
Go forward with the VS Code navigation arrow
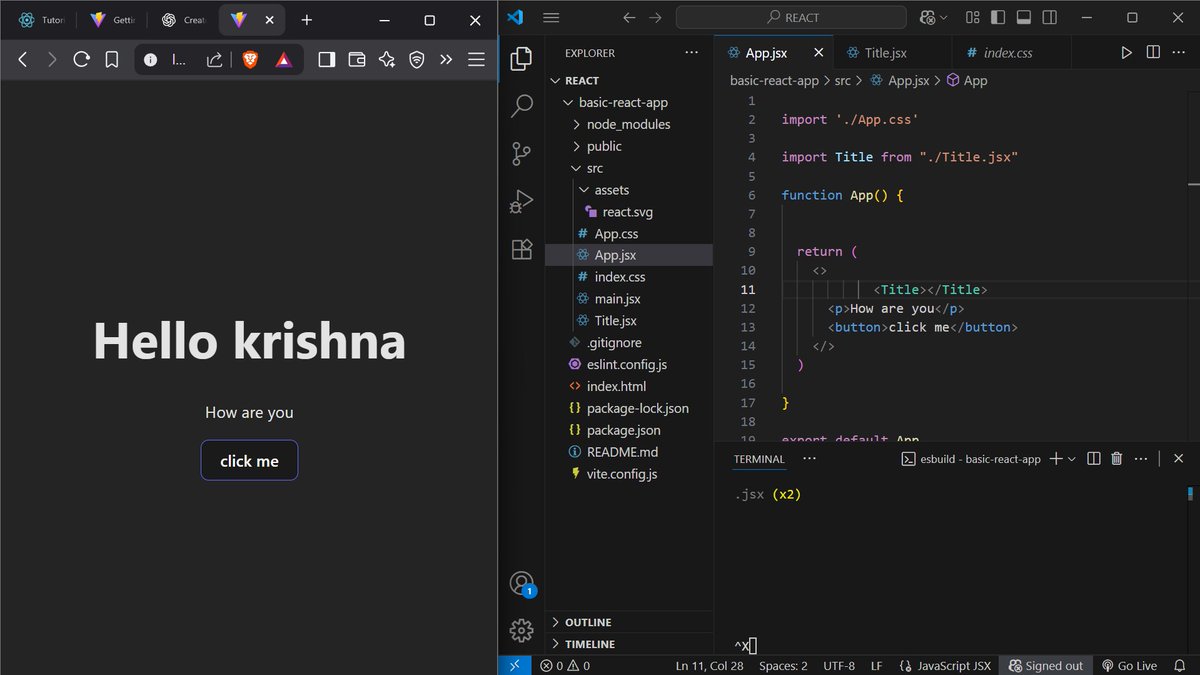point(656,18)
